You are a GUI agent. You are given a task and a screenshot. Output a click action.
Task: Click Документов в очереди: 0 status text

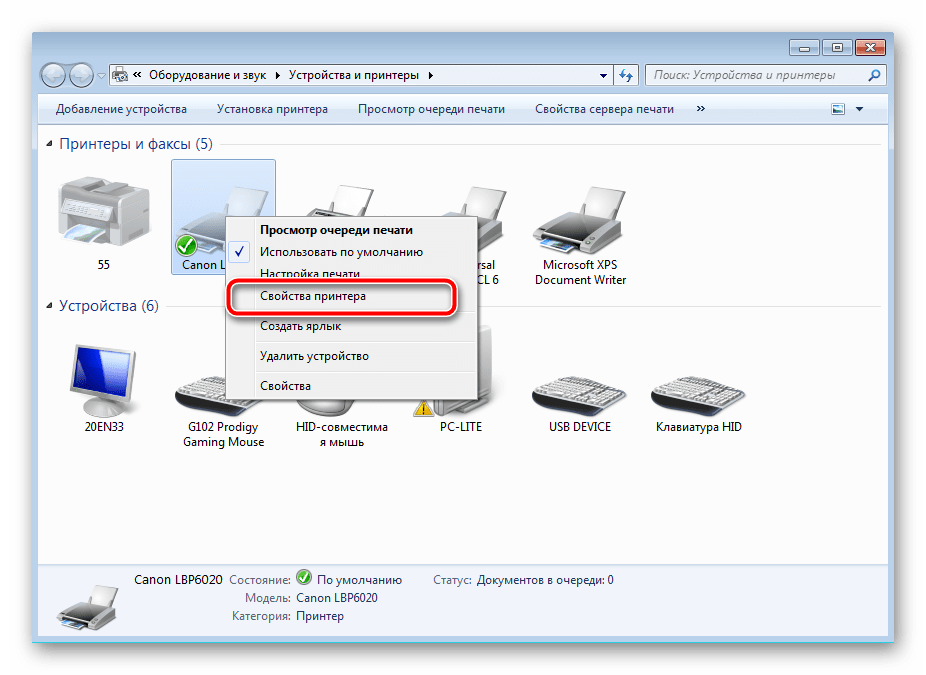pos(545,580)
